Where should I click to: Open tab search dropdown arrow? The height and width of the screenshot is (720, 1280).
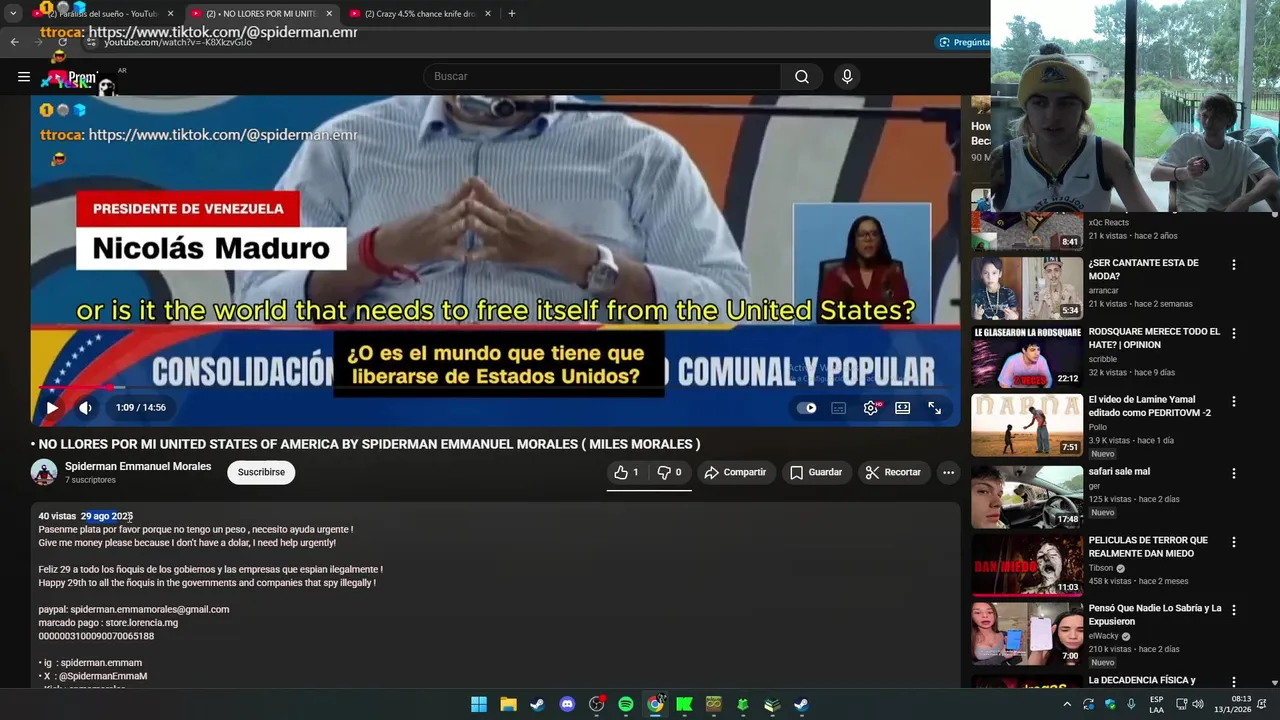point(13,14)
